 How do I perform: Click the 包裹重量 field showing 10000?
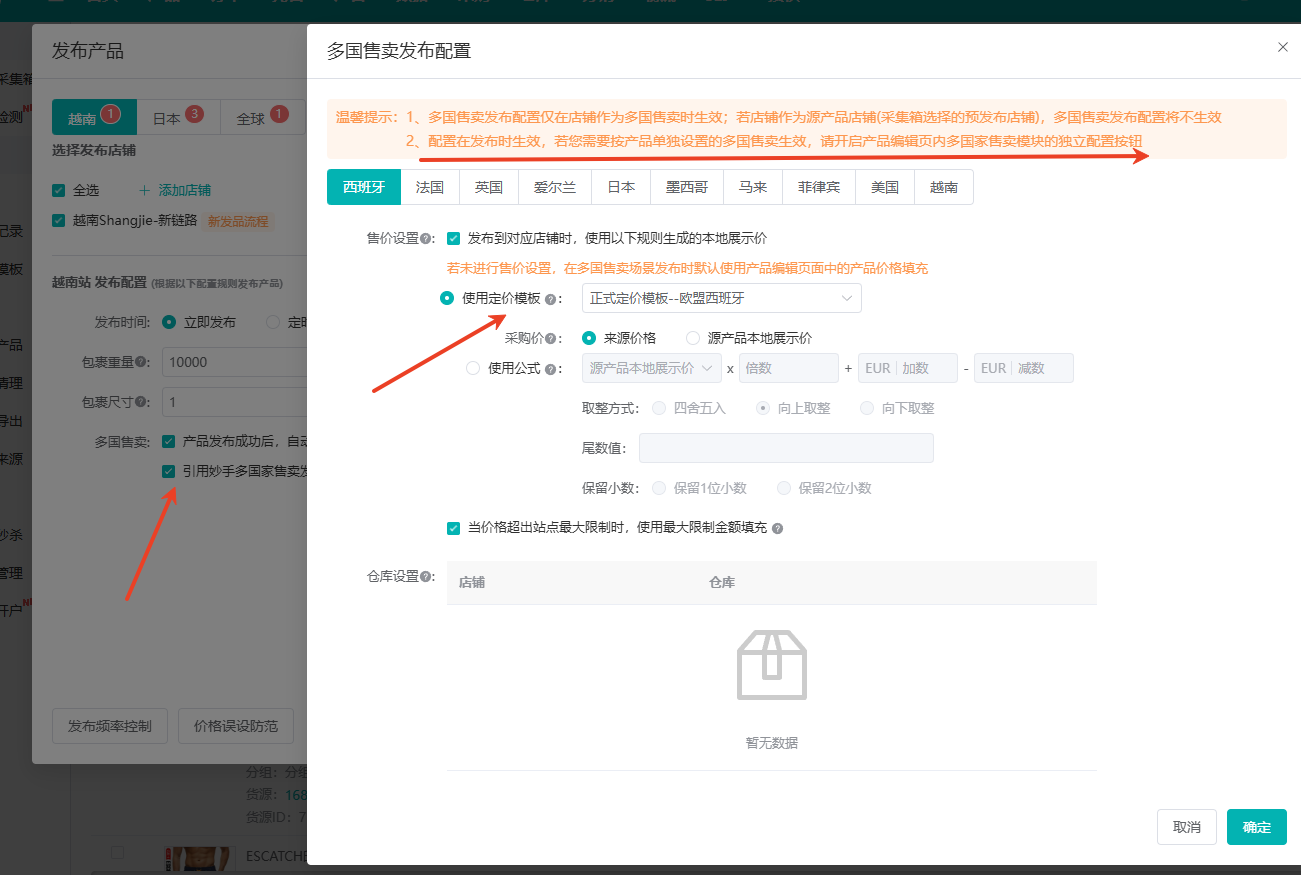(234, 362)
